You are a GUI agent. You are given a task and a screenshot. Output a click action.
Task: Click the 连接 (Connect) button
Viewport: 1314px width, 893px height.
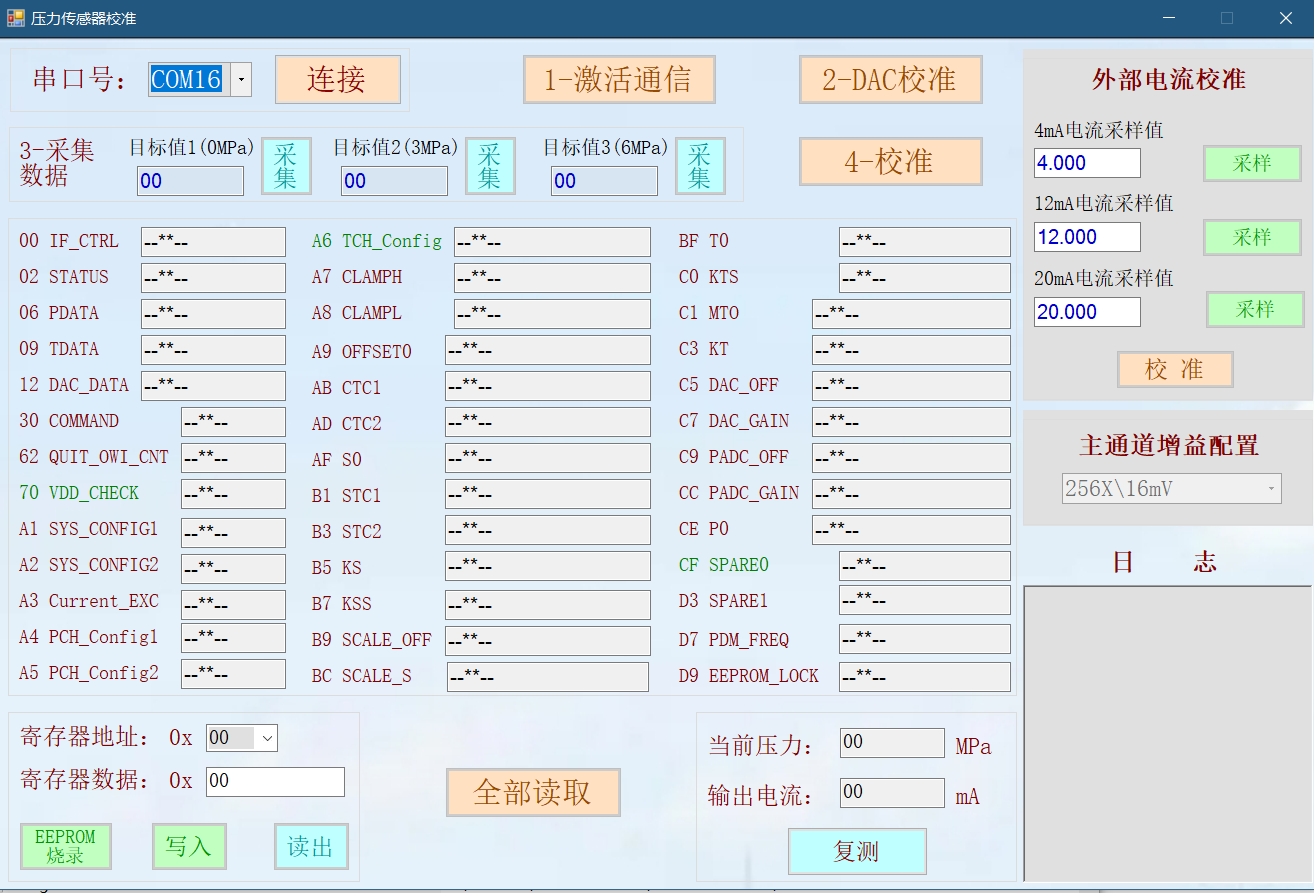click(x=338, y=79)
